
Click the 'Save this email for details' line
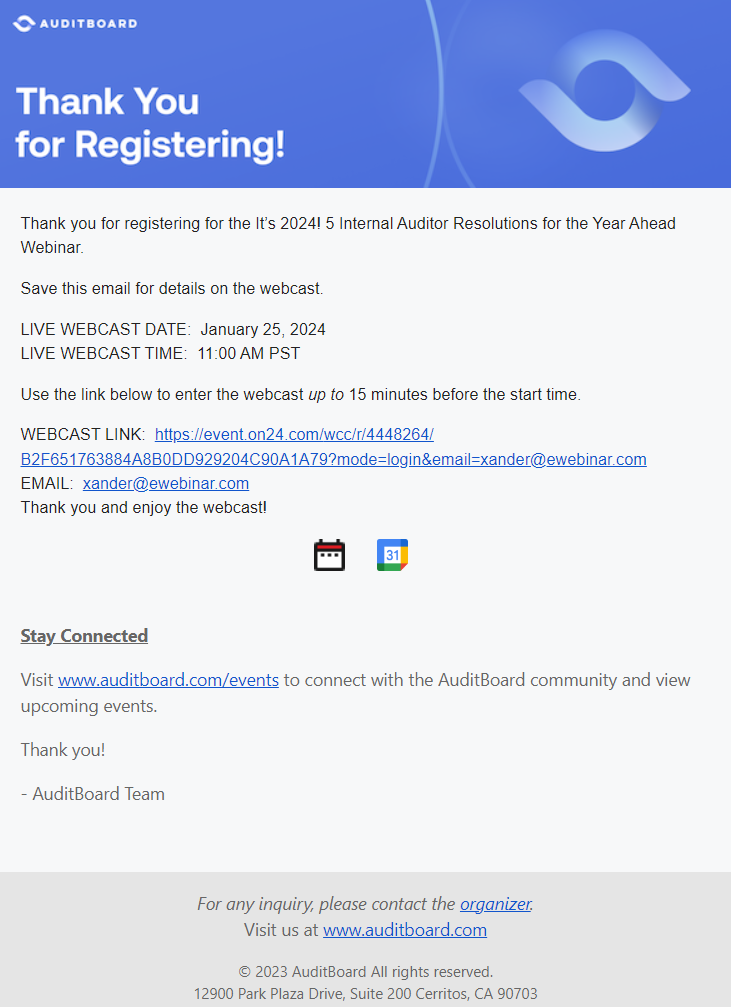pyautogui.click(x=172, y=289)
